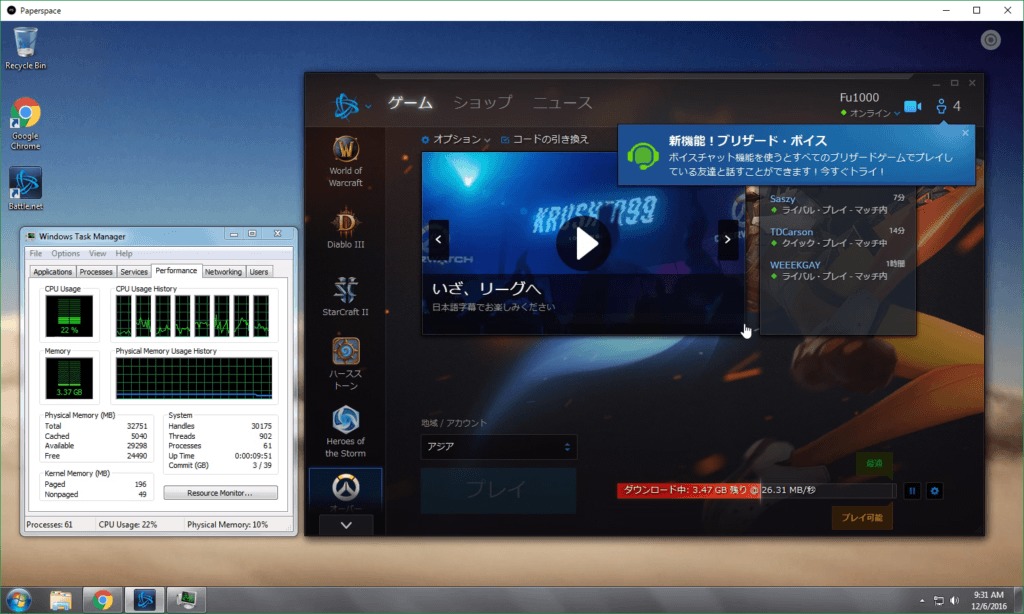Open the video camera streaming icon
Image resolution: width=1024 pixels, height=614 pixels.
pyautogui.click(x=912, y=106)
